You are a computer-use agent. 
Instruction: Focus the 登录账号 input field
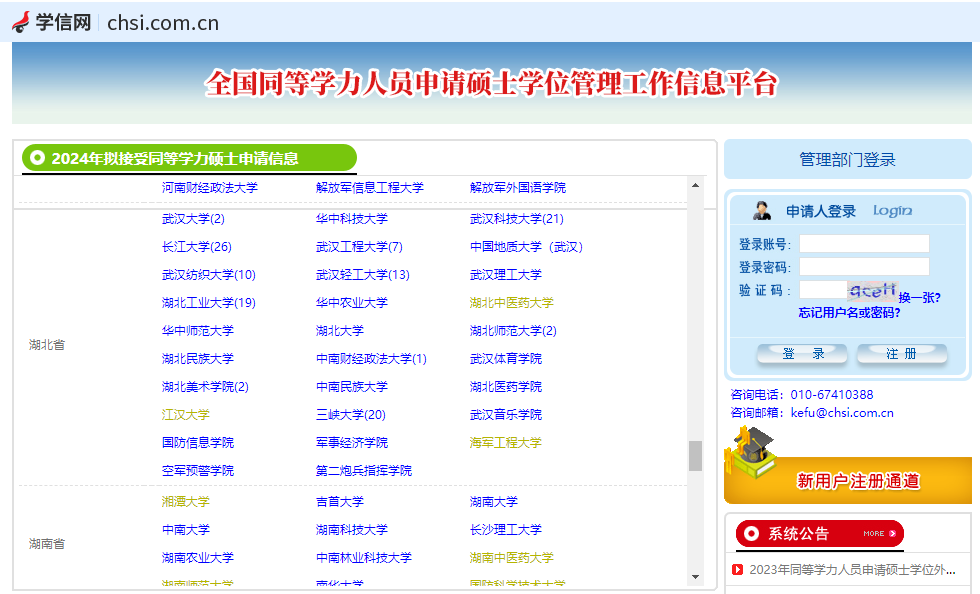click(x=864, y=244)
